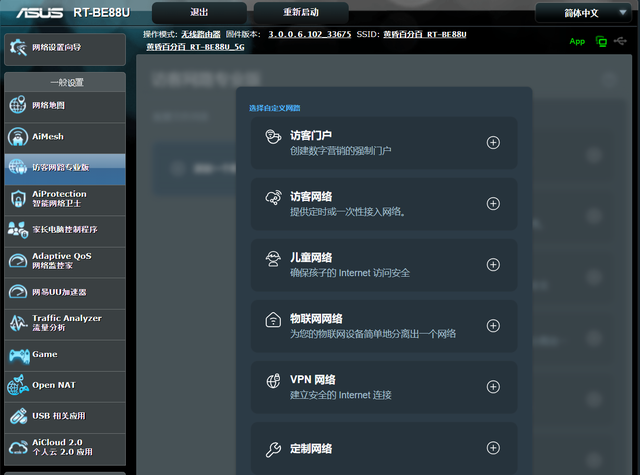Click the Kids Network (儿童网络) face icon

click(273, 259)
